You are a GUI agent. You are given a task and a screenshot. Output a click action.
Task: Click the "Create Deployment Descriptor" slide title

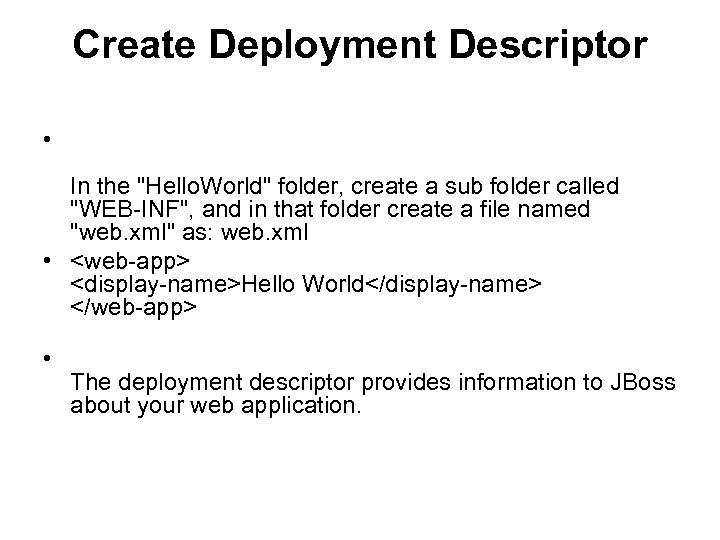(x=360, y=45)
